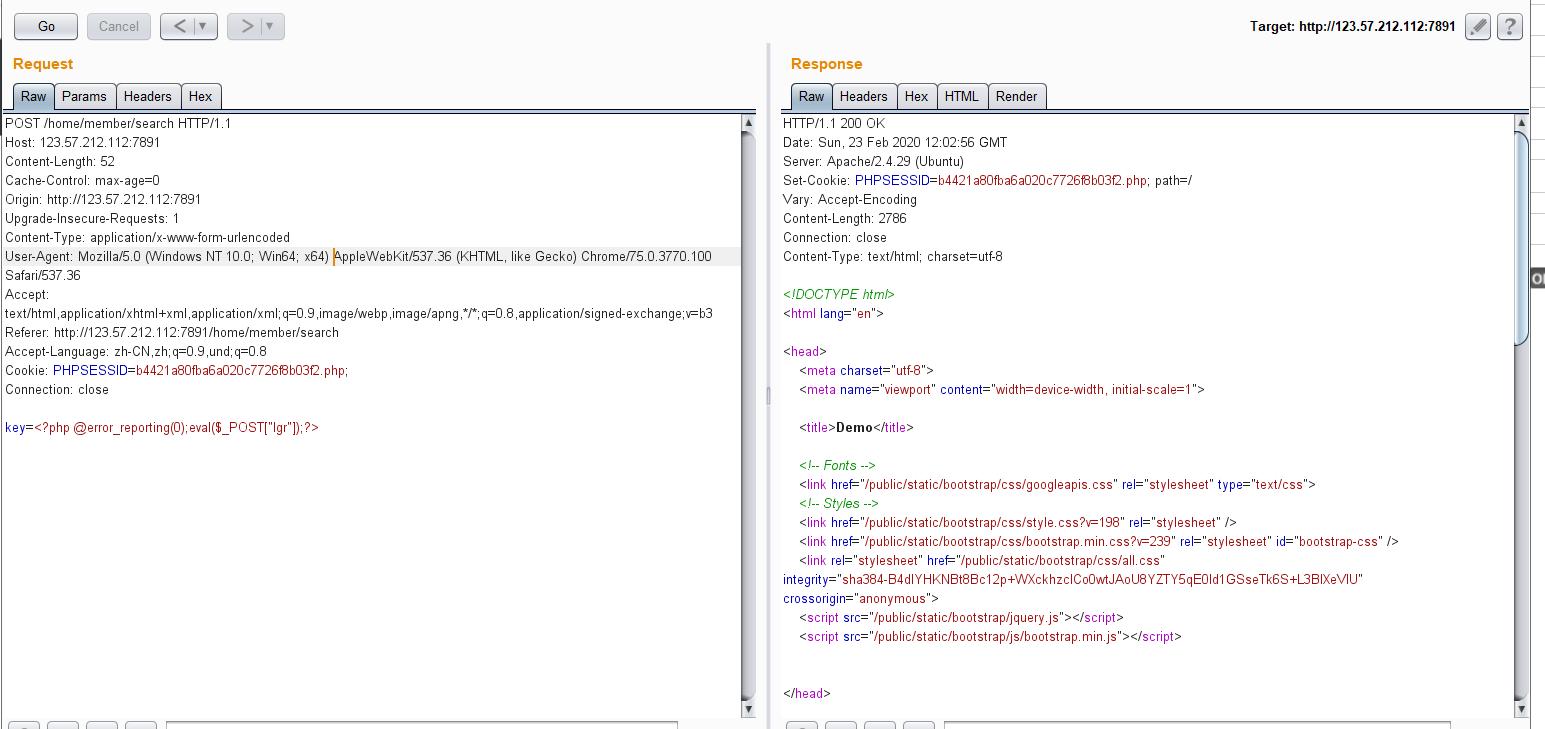Click the googleapis.css link line
Image resolution: width=1545 pixels, height=729 pixels.
[x=1057, y=485]
